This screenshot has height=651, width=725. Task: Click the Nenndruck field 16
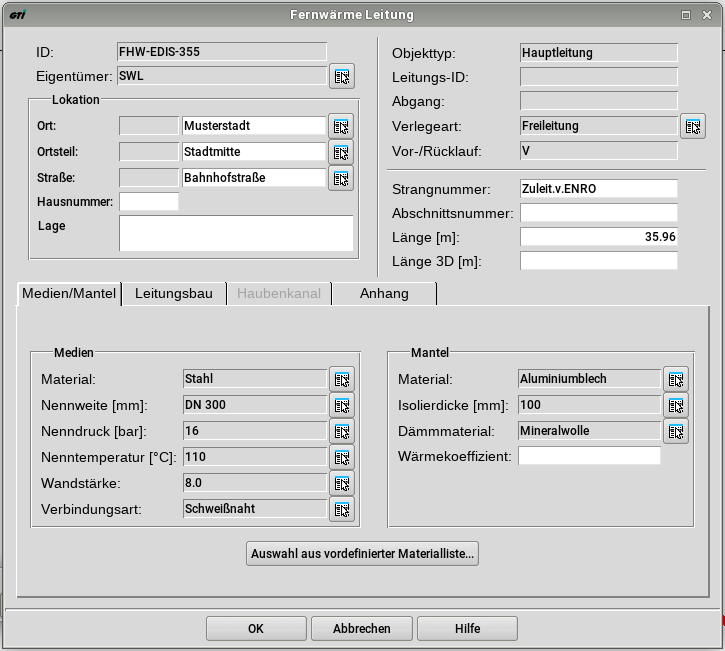coord(255,430)
